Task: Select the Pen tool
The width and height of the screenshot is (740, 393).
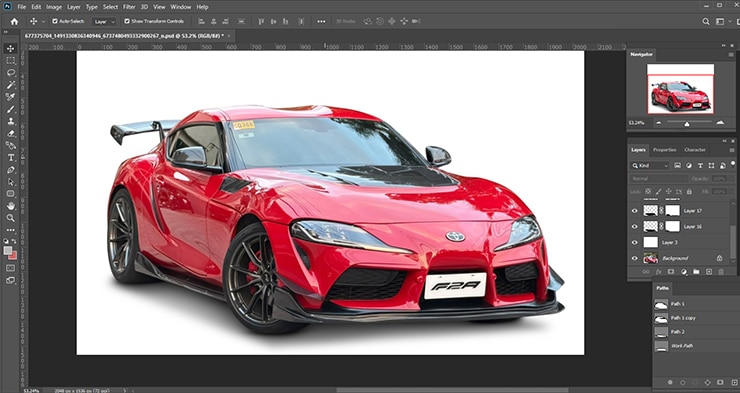Action: 10,170
